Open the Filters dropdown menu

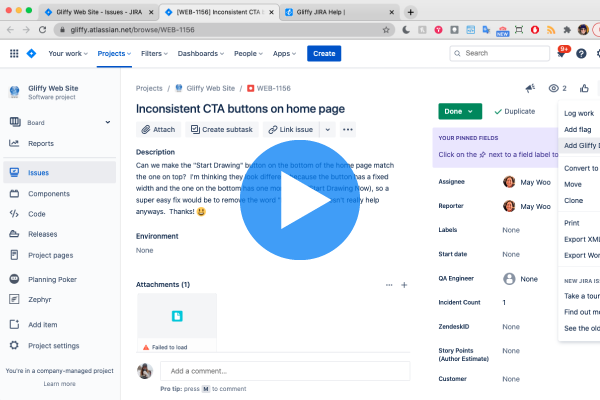click(154, 54)
